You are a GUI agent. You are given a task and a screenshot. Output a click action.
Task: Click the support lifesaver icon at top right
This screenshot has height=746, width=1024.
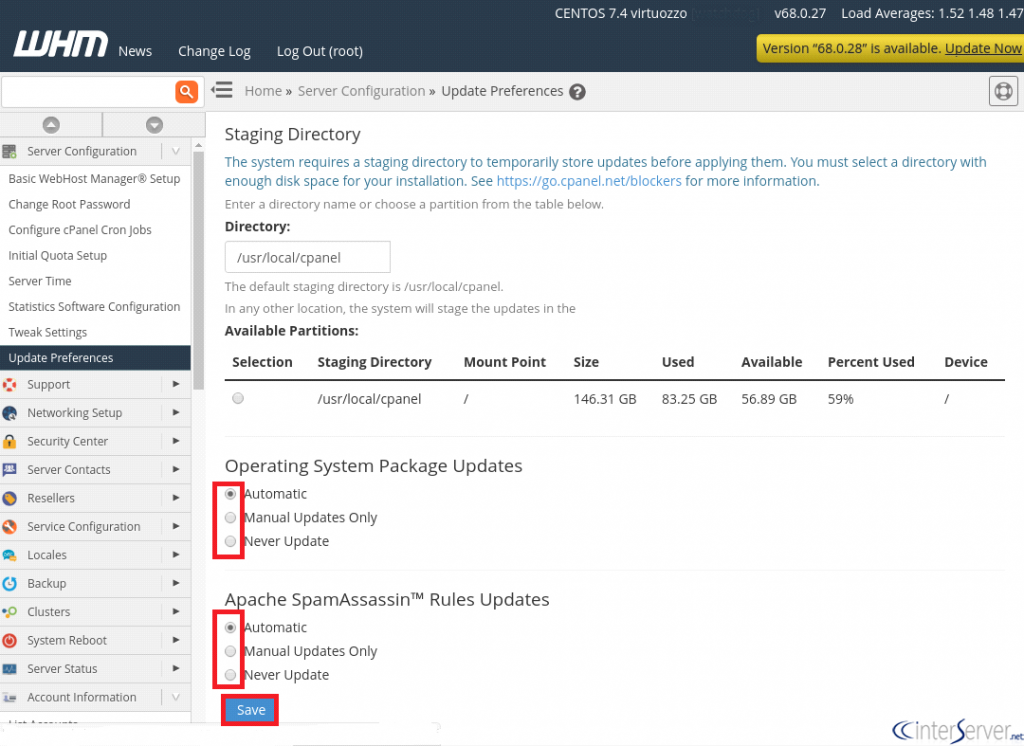(x=1003, y=91)
